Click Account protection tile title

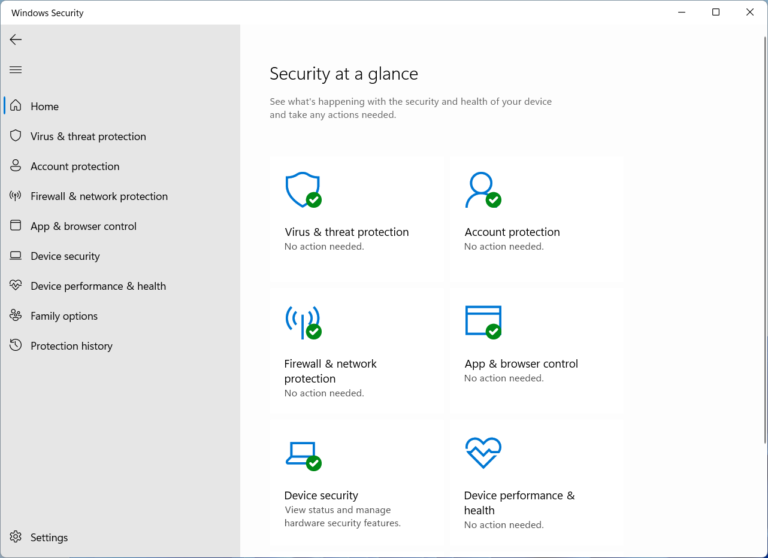512,232
